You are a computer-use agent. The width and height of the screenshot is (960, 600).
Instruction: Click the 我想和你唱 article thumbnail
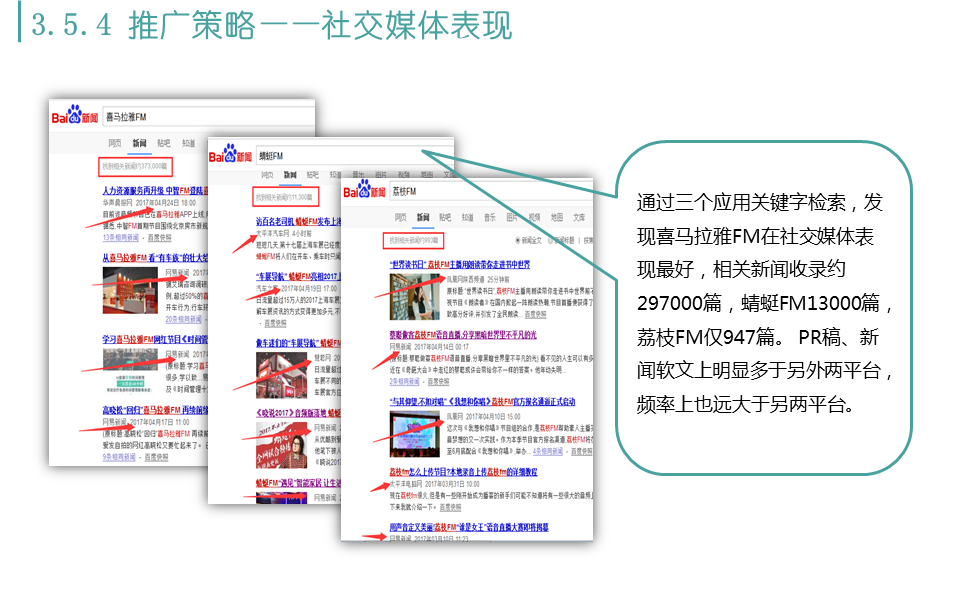tap(414, 434)
